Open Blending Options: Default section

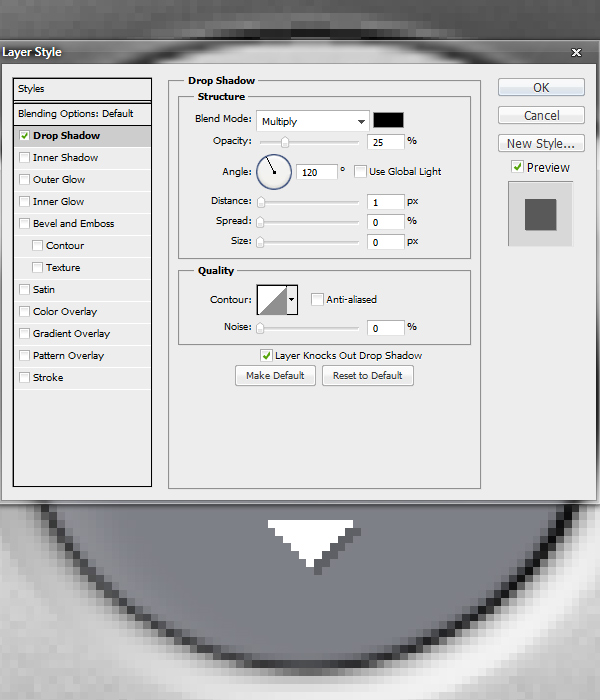point(82,114)
